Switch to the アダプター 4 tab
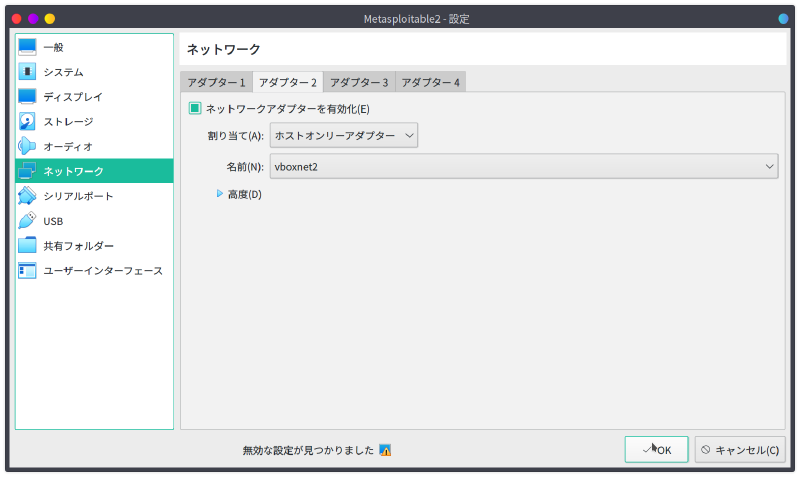800x477 pixels. tap(430, 82)
